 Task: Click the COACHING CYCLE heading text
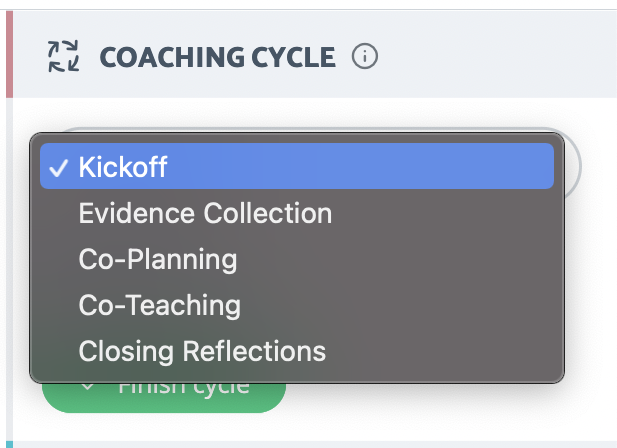click(218, 57)
